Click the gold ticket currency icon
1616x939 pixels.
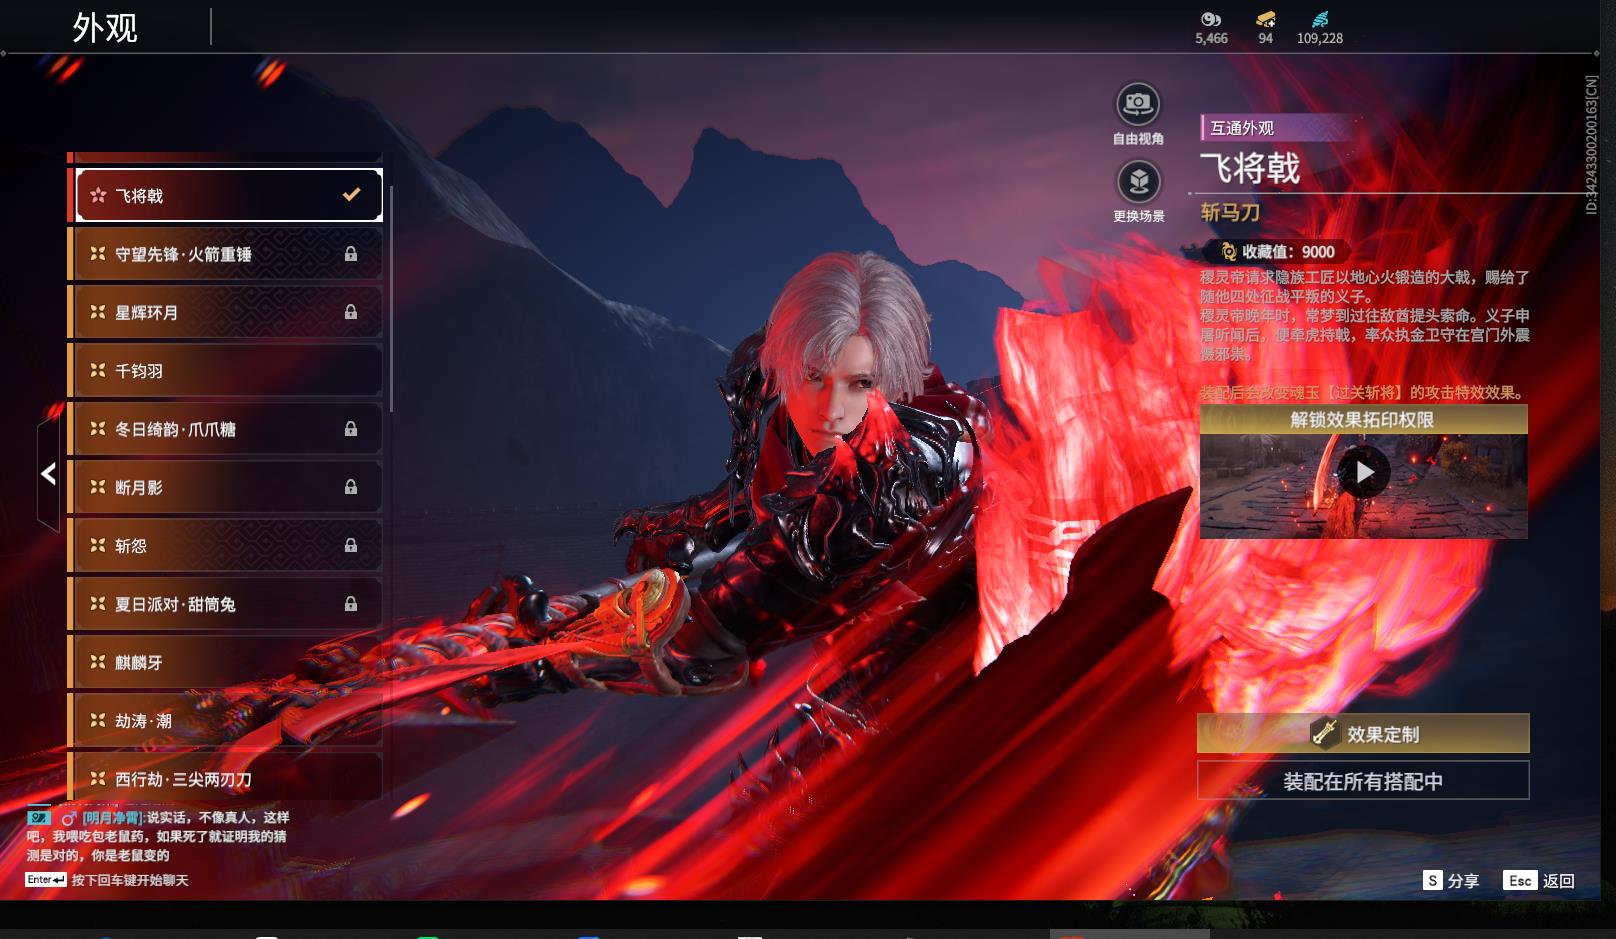1265,19
